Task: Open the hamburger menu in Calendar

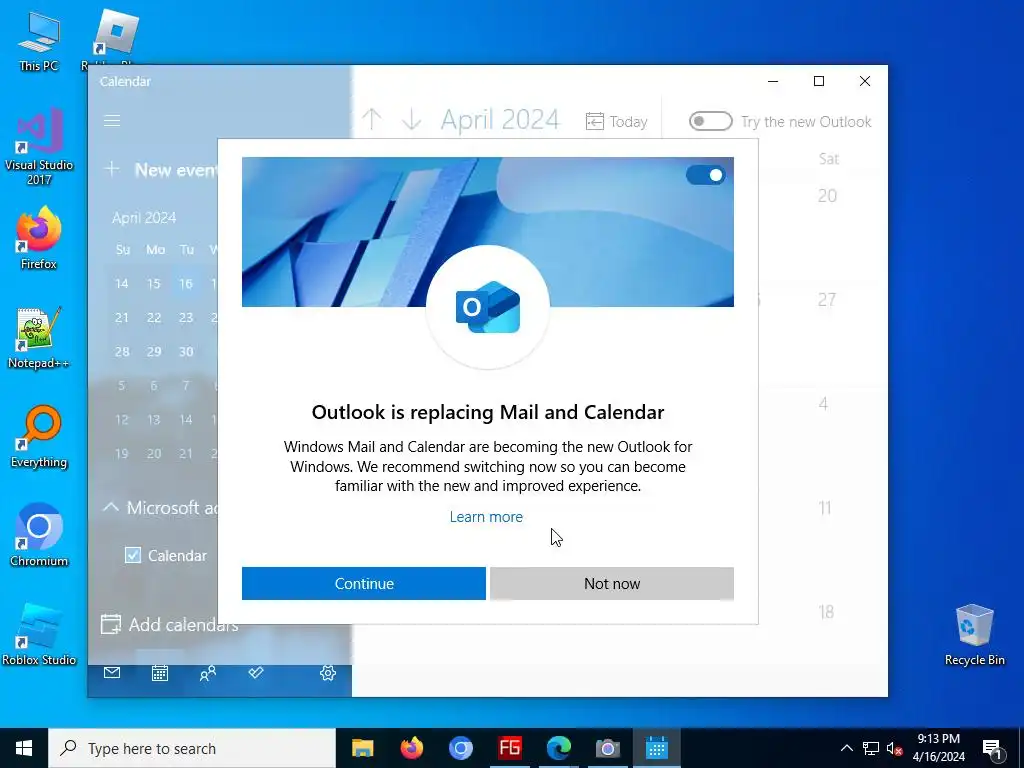Action: coord(112,121)
